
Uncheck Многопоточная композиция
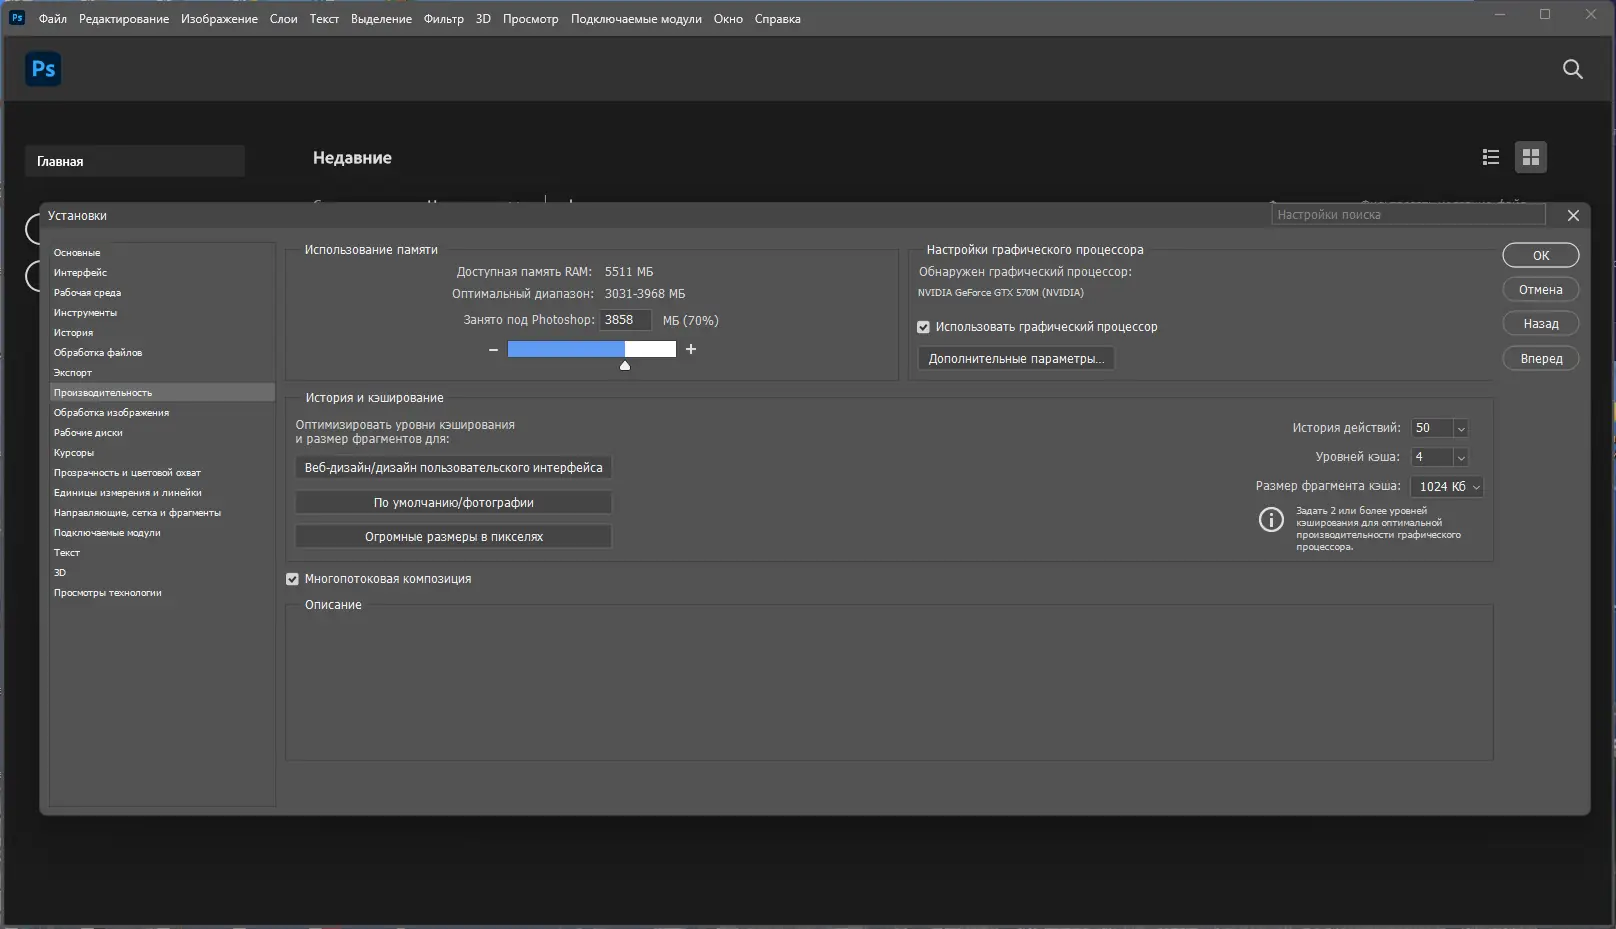tap(291, 578)
